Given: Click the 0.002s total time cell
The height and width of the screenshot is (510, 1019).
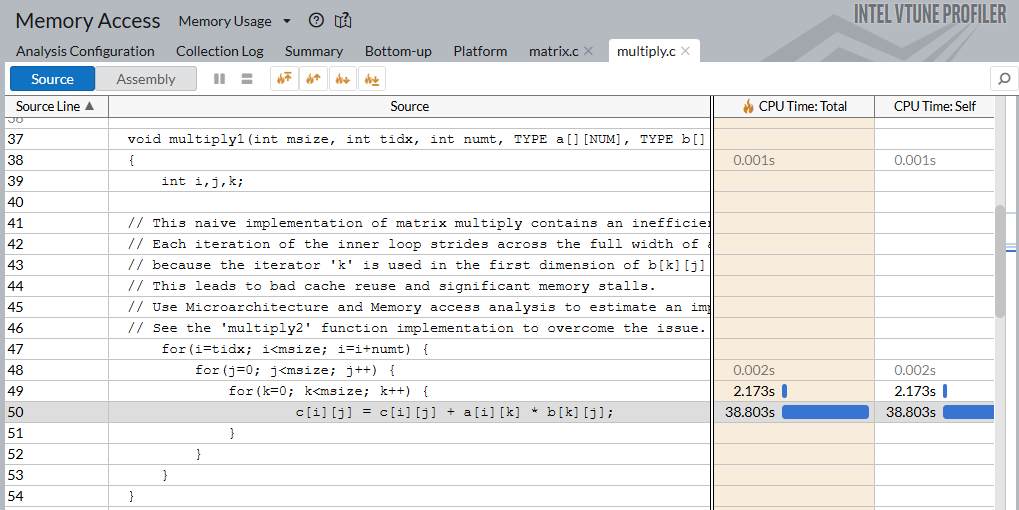Looking at the screenshot, I should (754, 370).
